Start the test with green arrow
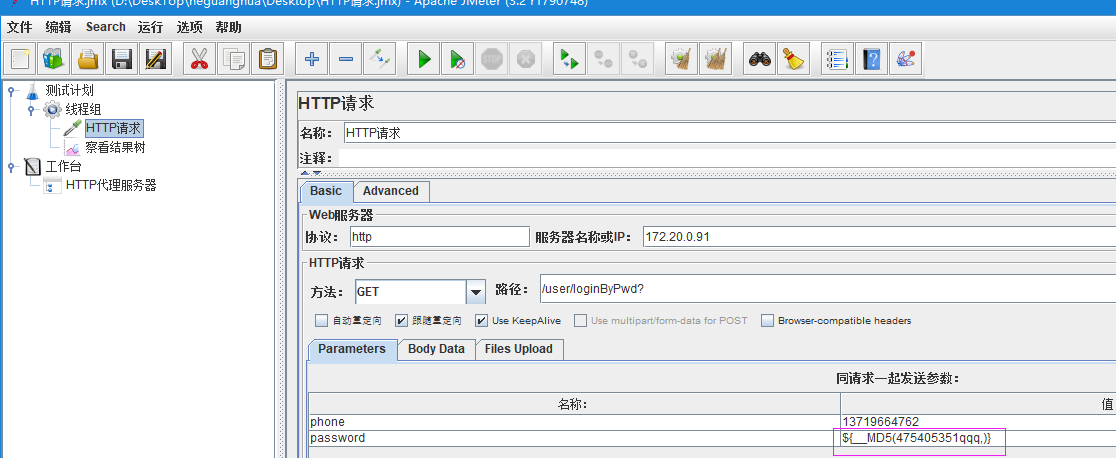Viewport: 1116px width, 458px height. (x=424, y=58)
